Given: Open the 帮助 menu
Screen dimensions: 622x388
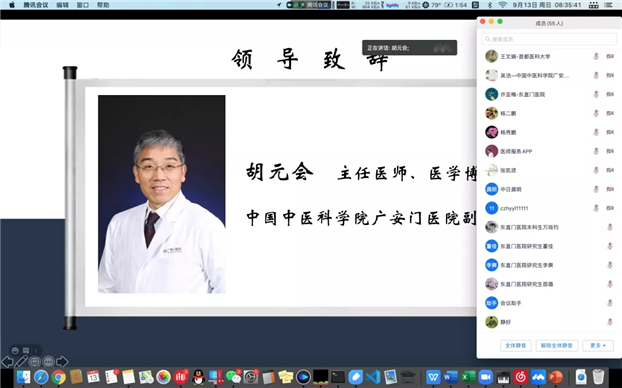Looking at the screenshot, I should click(x=103, y=5).
